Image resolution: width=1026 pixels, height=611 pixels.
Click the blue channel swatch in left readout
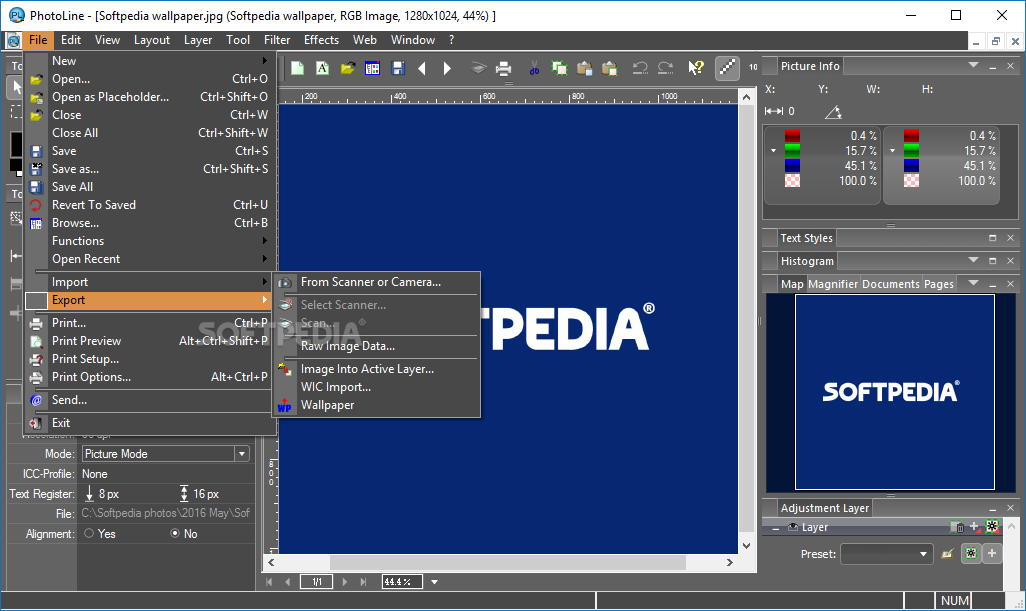(x=792, y=166)
